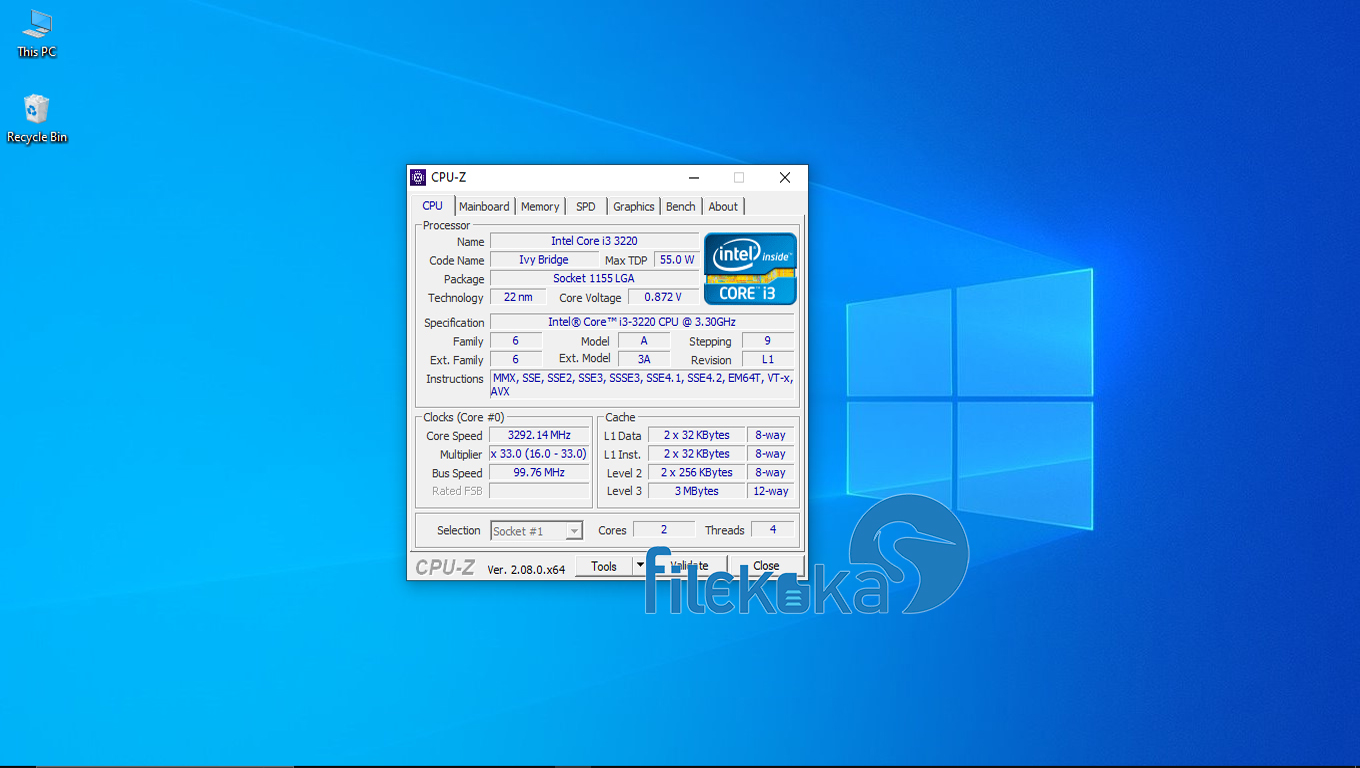This screenshot has width=1360, height=768.
Task: Click the Revision value L1
Action: pyautogui.click(x=768, y=359)
